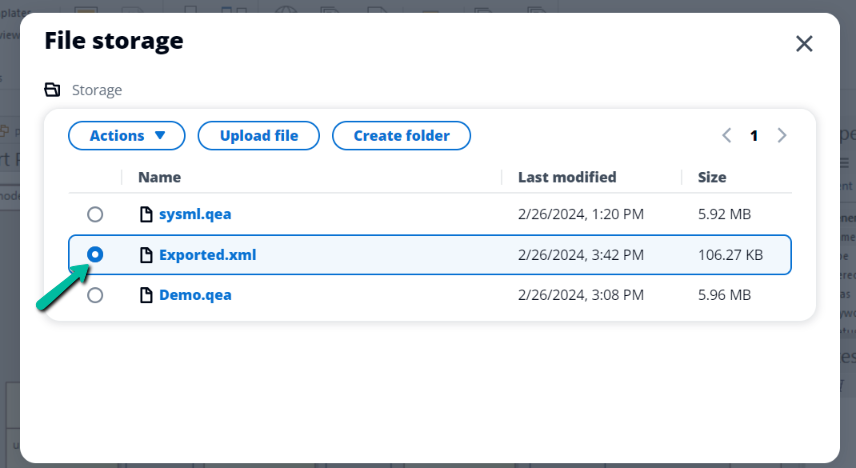Click the file icon beside Demo.qea
The width and height of the screenshot is (856, 468).
[146, 295]
